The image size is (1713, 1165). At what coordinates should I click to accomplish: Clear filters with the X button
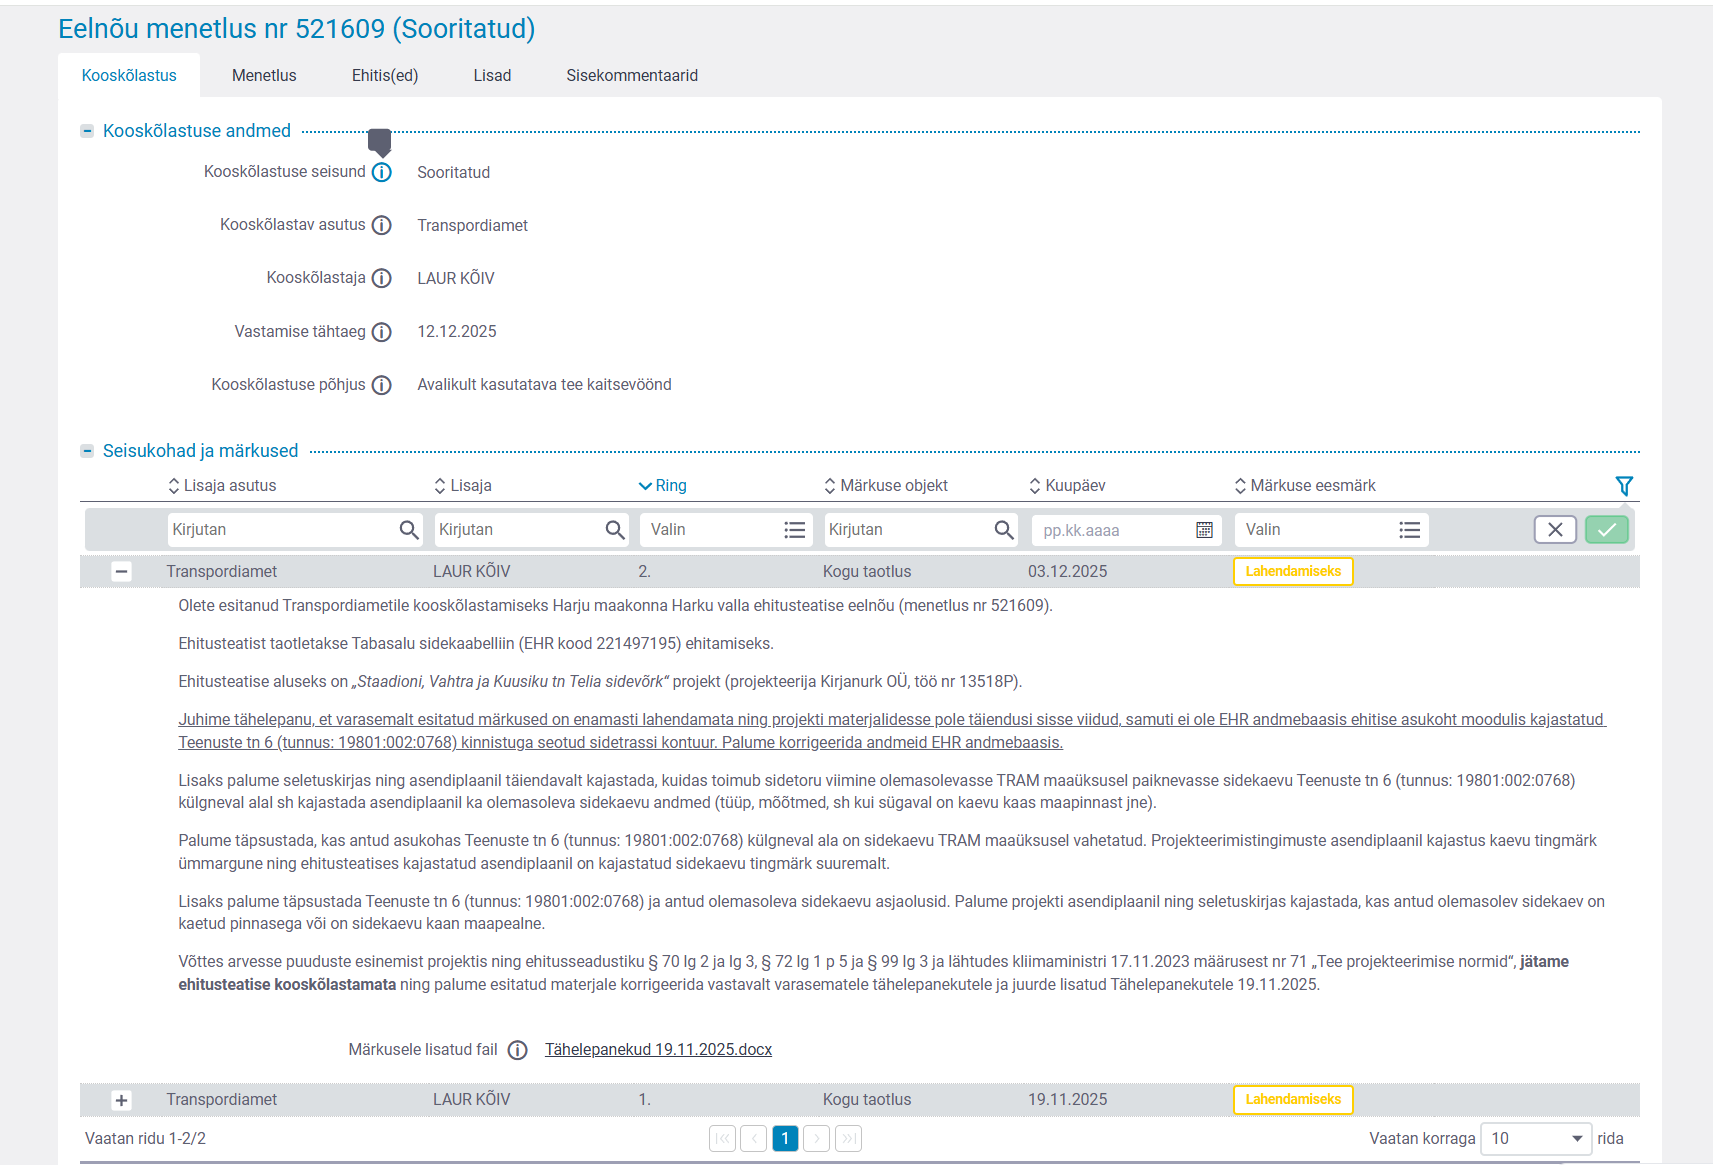coord(1555,530)
